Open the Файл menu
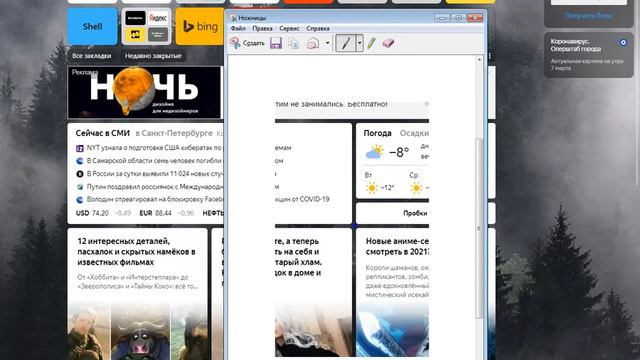Screen dimensions: 640x360 (x=238, y=29)
